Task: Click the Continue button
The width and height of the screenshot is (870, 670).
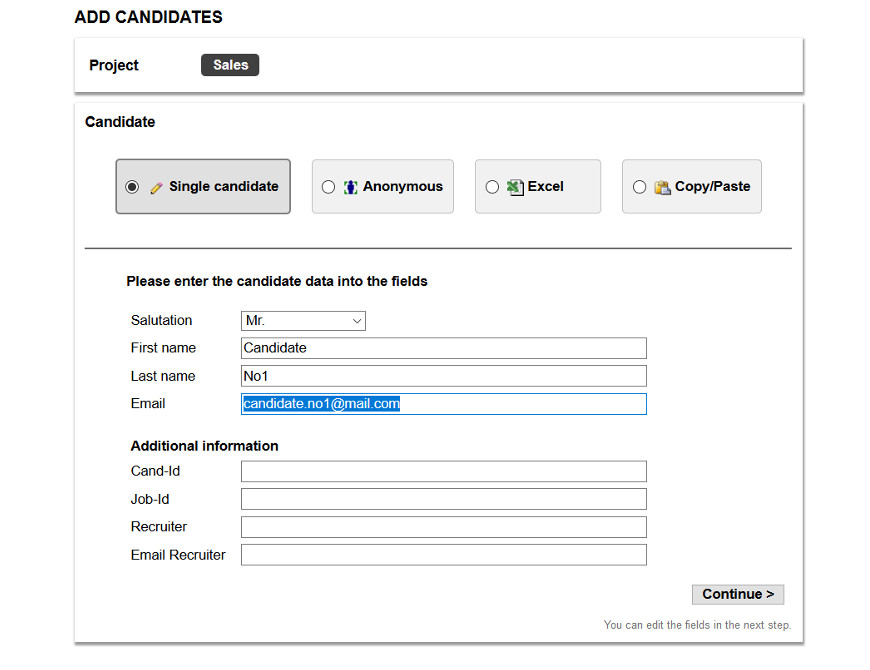Action: click(738, 594)
